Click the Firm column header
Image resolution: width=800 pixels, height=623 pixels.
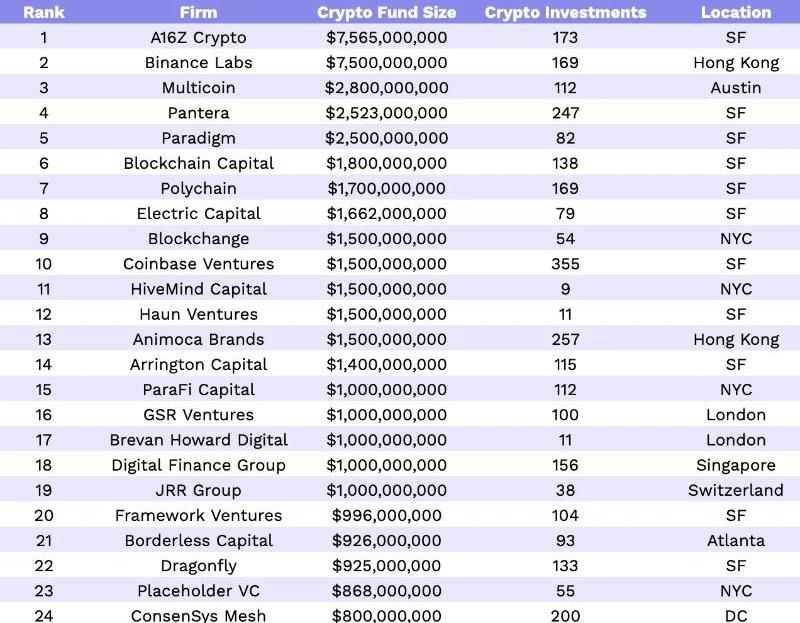pos(198,13)
